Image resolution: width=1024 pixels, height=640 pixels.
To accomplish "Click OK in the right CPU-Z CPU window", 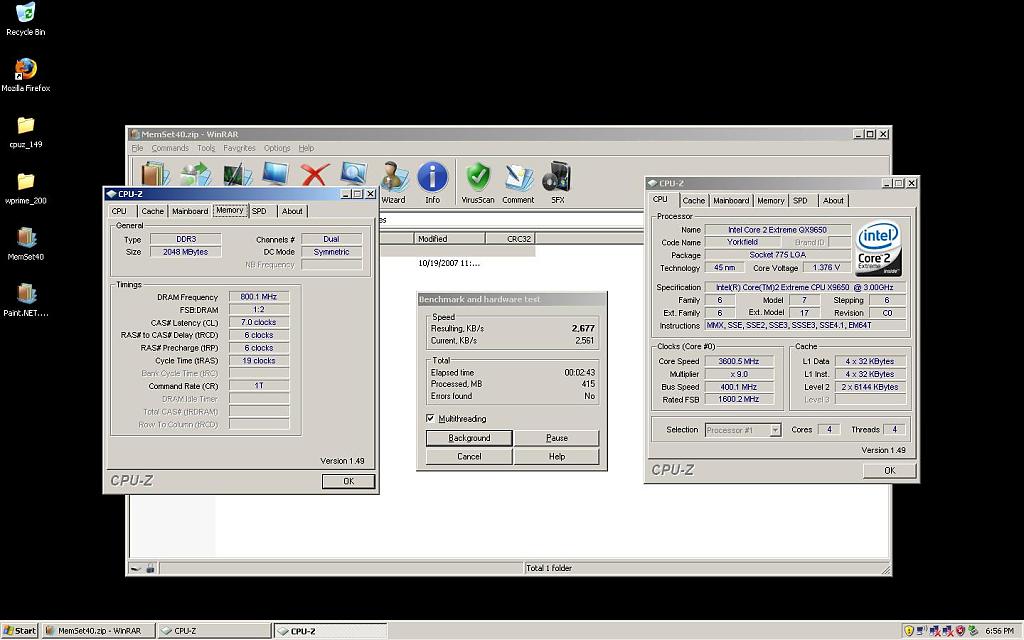I will click(889, 470).
